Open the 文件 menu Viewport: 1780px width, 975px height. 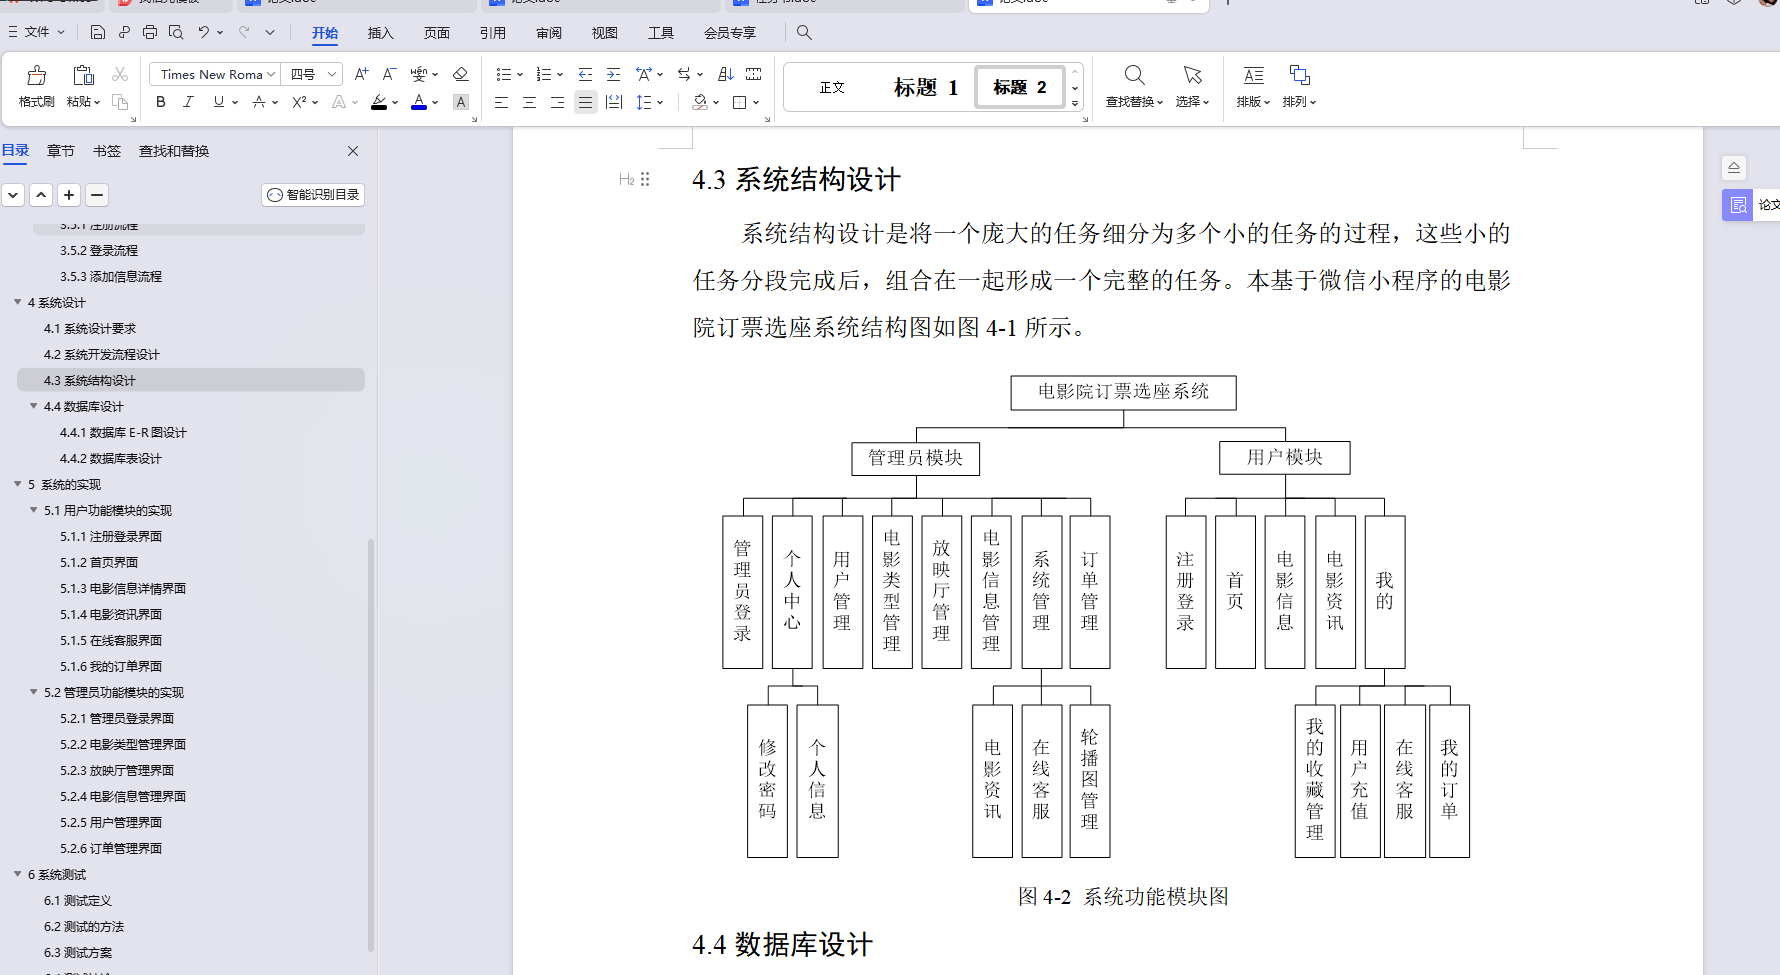click(37, 32)
